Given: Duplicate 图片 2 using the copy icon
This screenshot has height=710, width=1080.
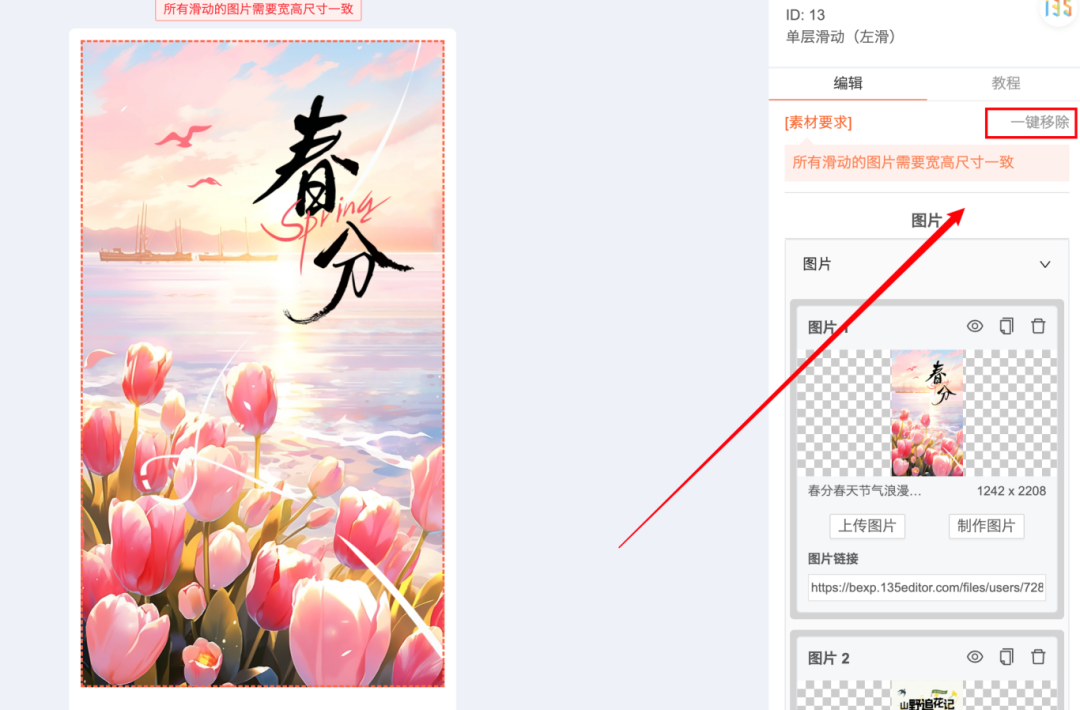Looking at the screenshot, I should point(1006,657).
